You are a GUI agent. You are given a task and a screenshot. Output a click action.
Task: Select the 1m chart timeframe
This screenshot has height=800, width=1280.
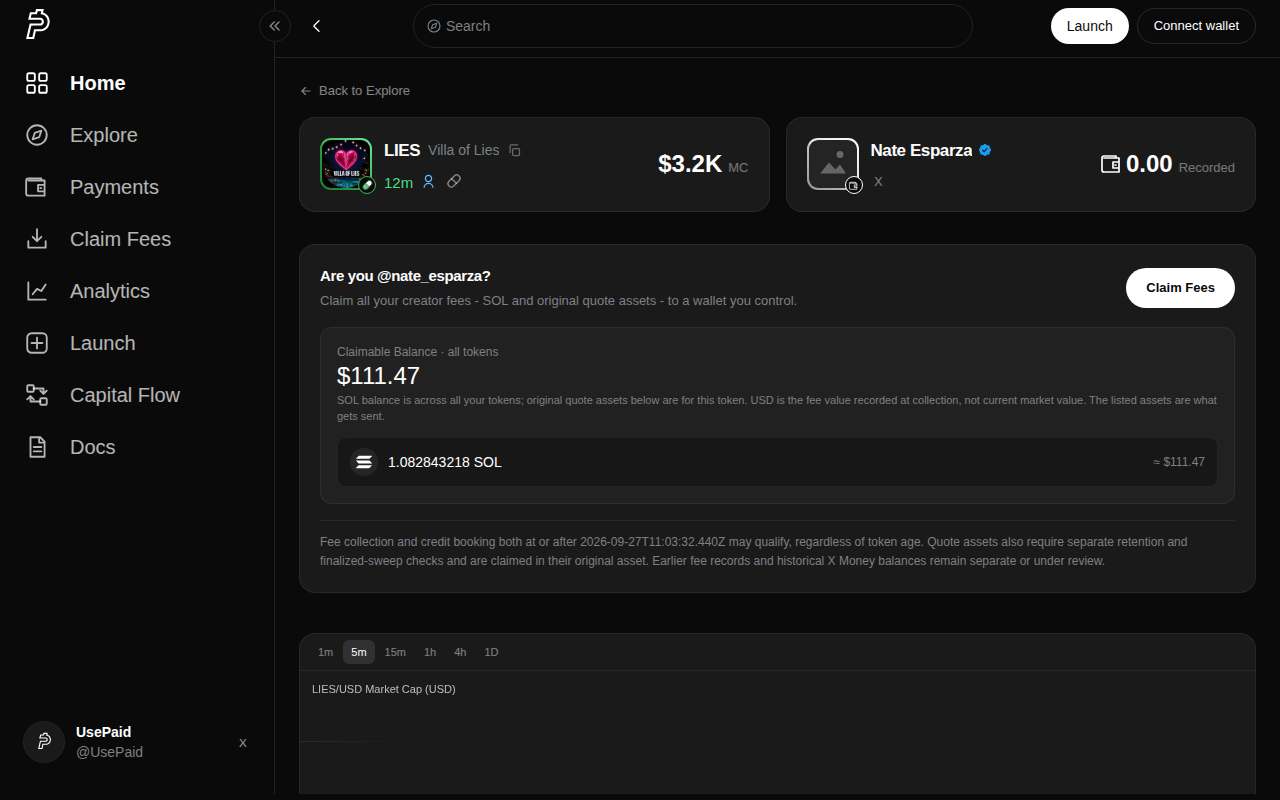coord(325,652)
